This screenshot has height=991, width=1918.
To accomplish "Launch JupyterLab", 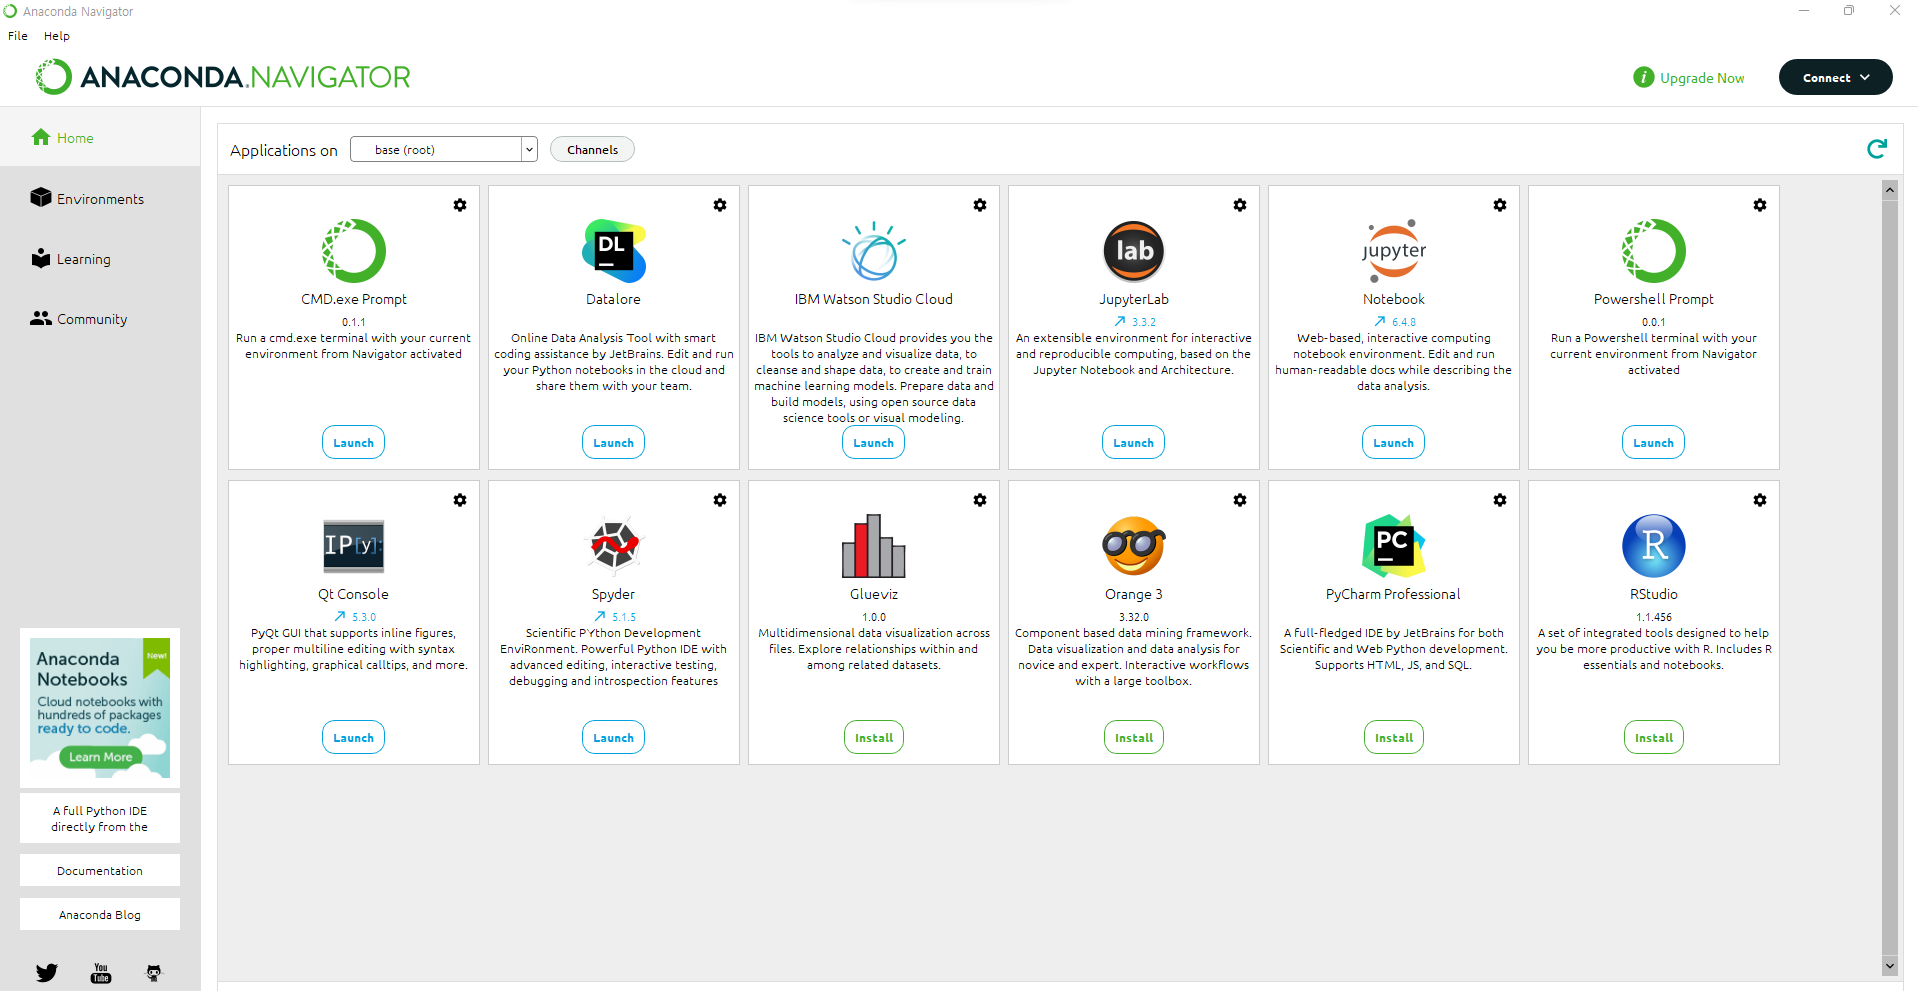I will pyautogui.click(x=1134, y=442).
